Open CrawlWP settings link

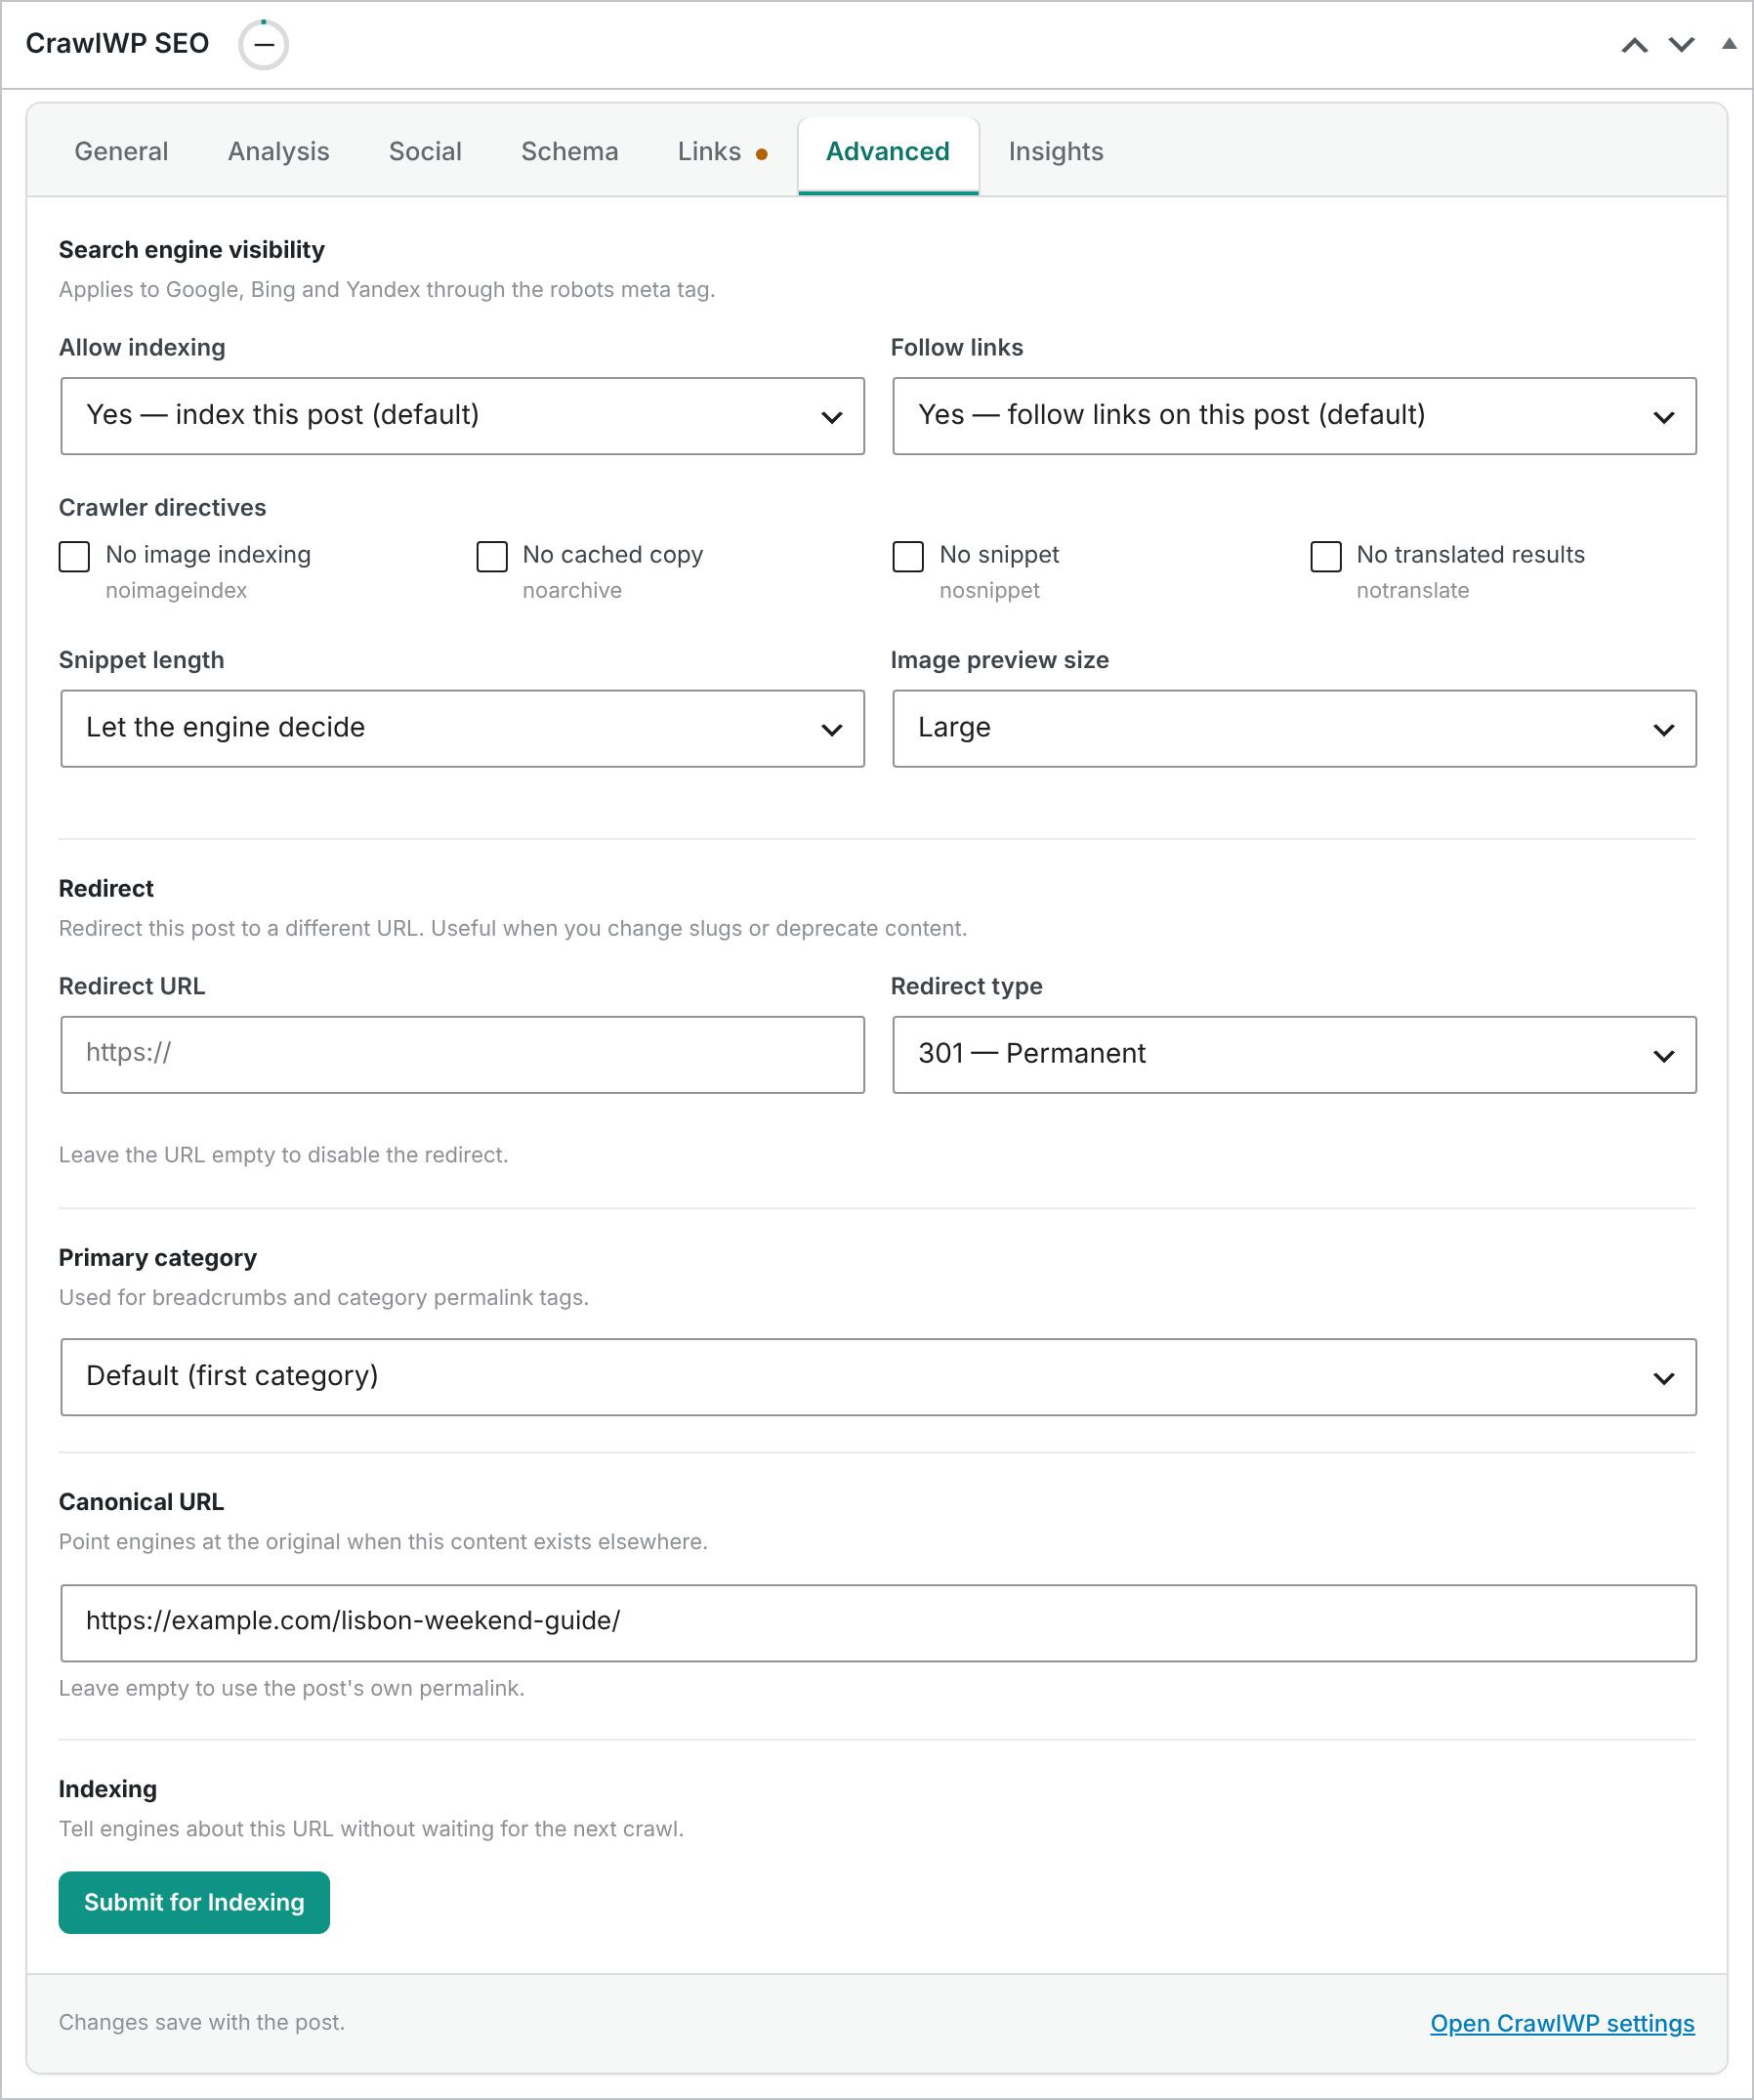click(x=1562, y=2023)
